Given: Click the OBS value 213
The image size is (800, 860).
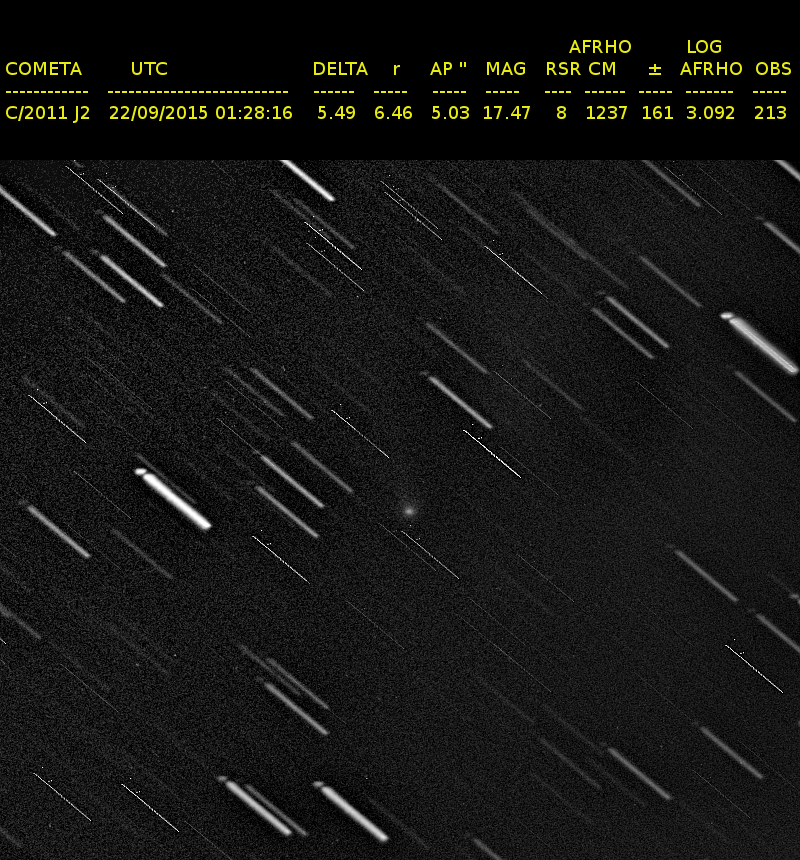Looking at the screenshot, I should tap(770, 113).
